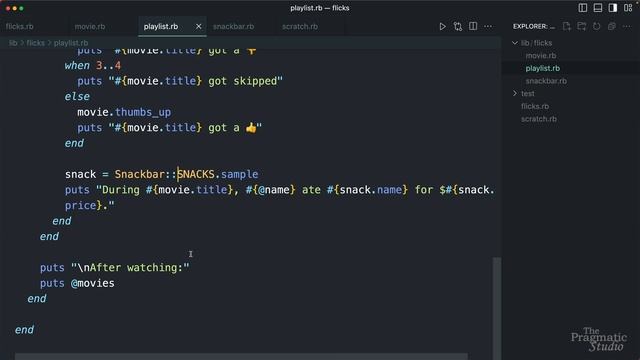Viewport: 640px width, 360px height.
Task: Switch to the flicks.rb tab
Action: (x=20, y=27)
